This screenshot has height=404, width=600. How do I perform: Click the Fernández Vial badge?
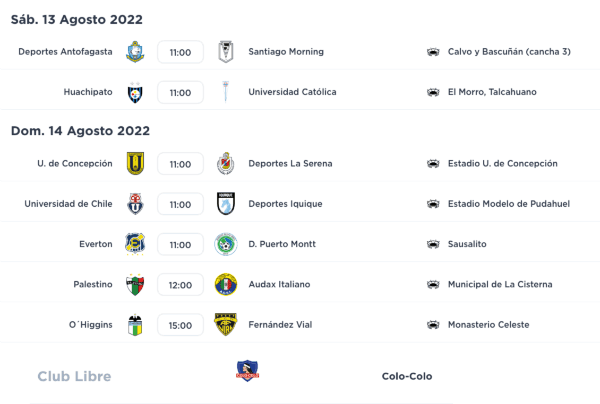[225, 324]
